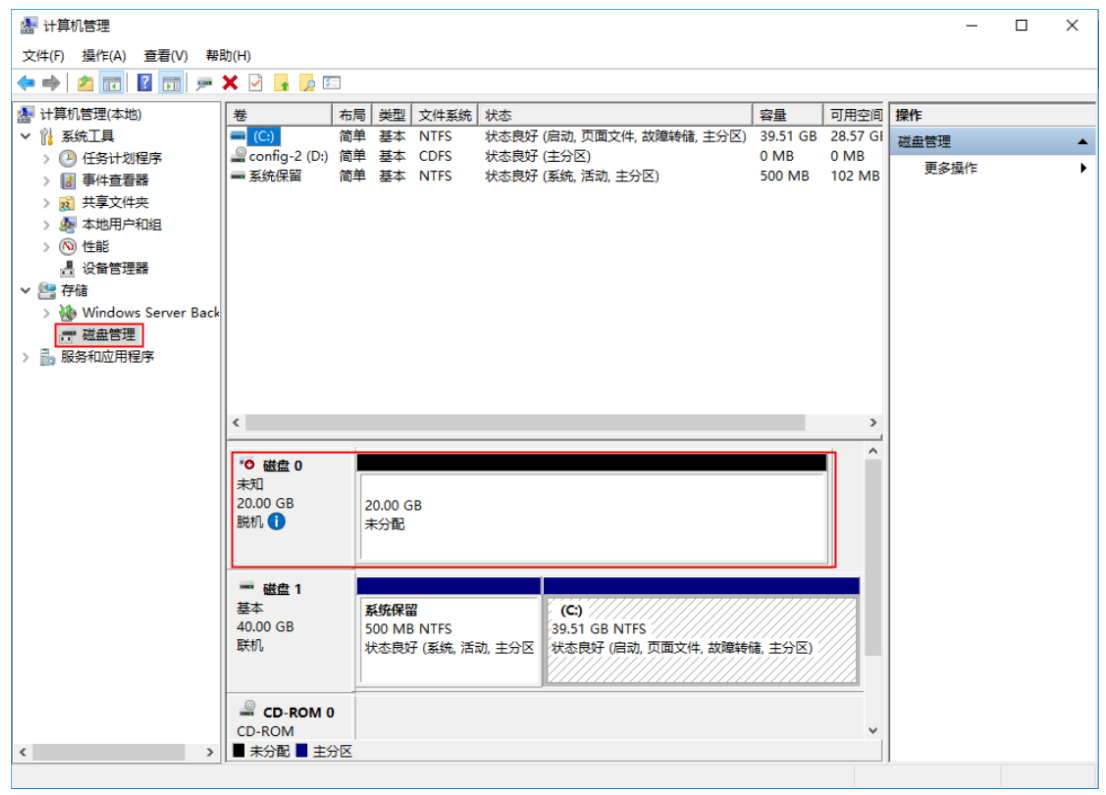Click the 共享文件夹 icon in tree
The image size is (1106, 795).
pos(67,203)
